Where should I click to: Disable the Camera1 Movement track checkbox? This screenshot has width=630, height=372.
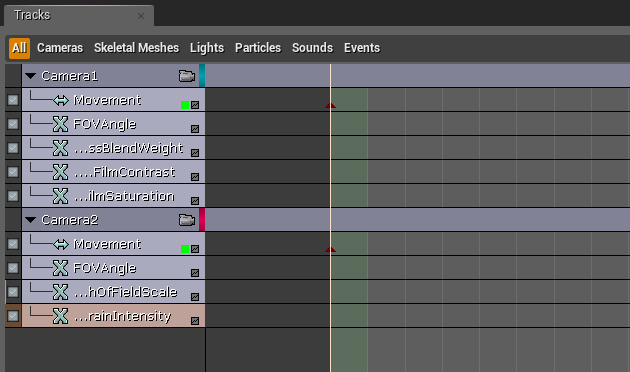click(13, 100)
